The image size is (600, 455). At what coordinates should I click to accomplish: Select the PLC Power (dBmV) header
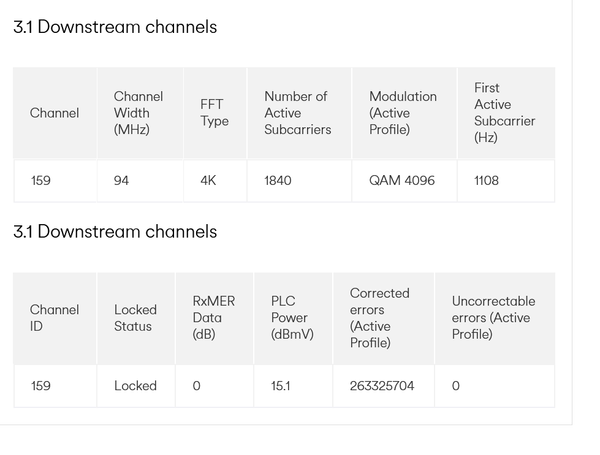(292, 318)
